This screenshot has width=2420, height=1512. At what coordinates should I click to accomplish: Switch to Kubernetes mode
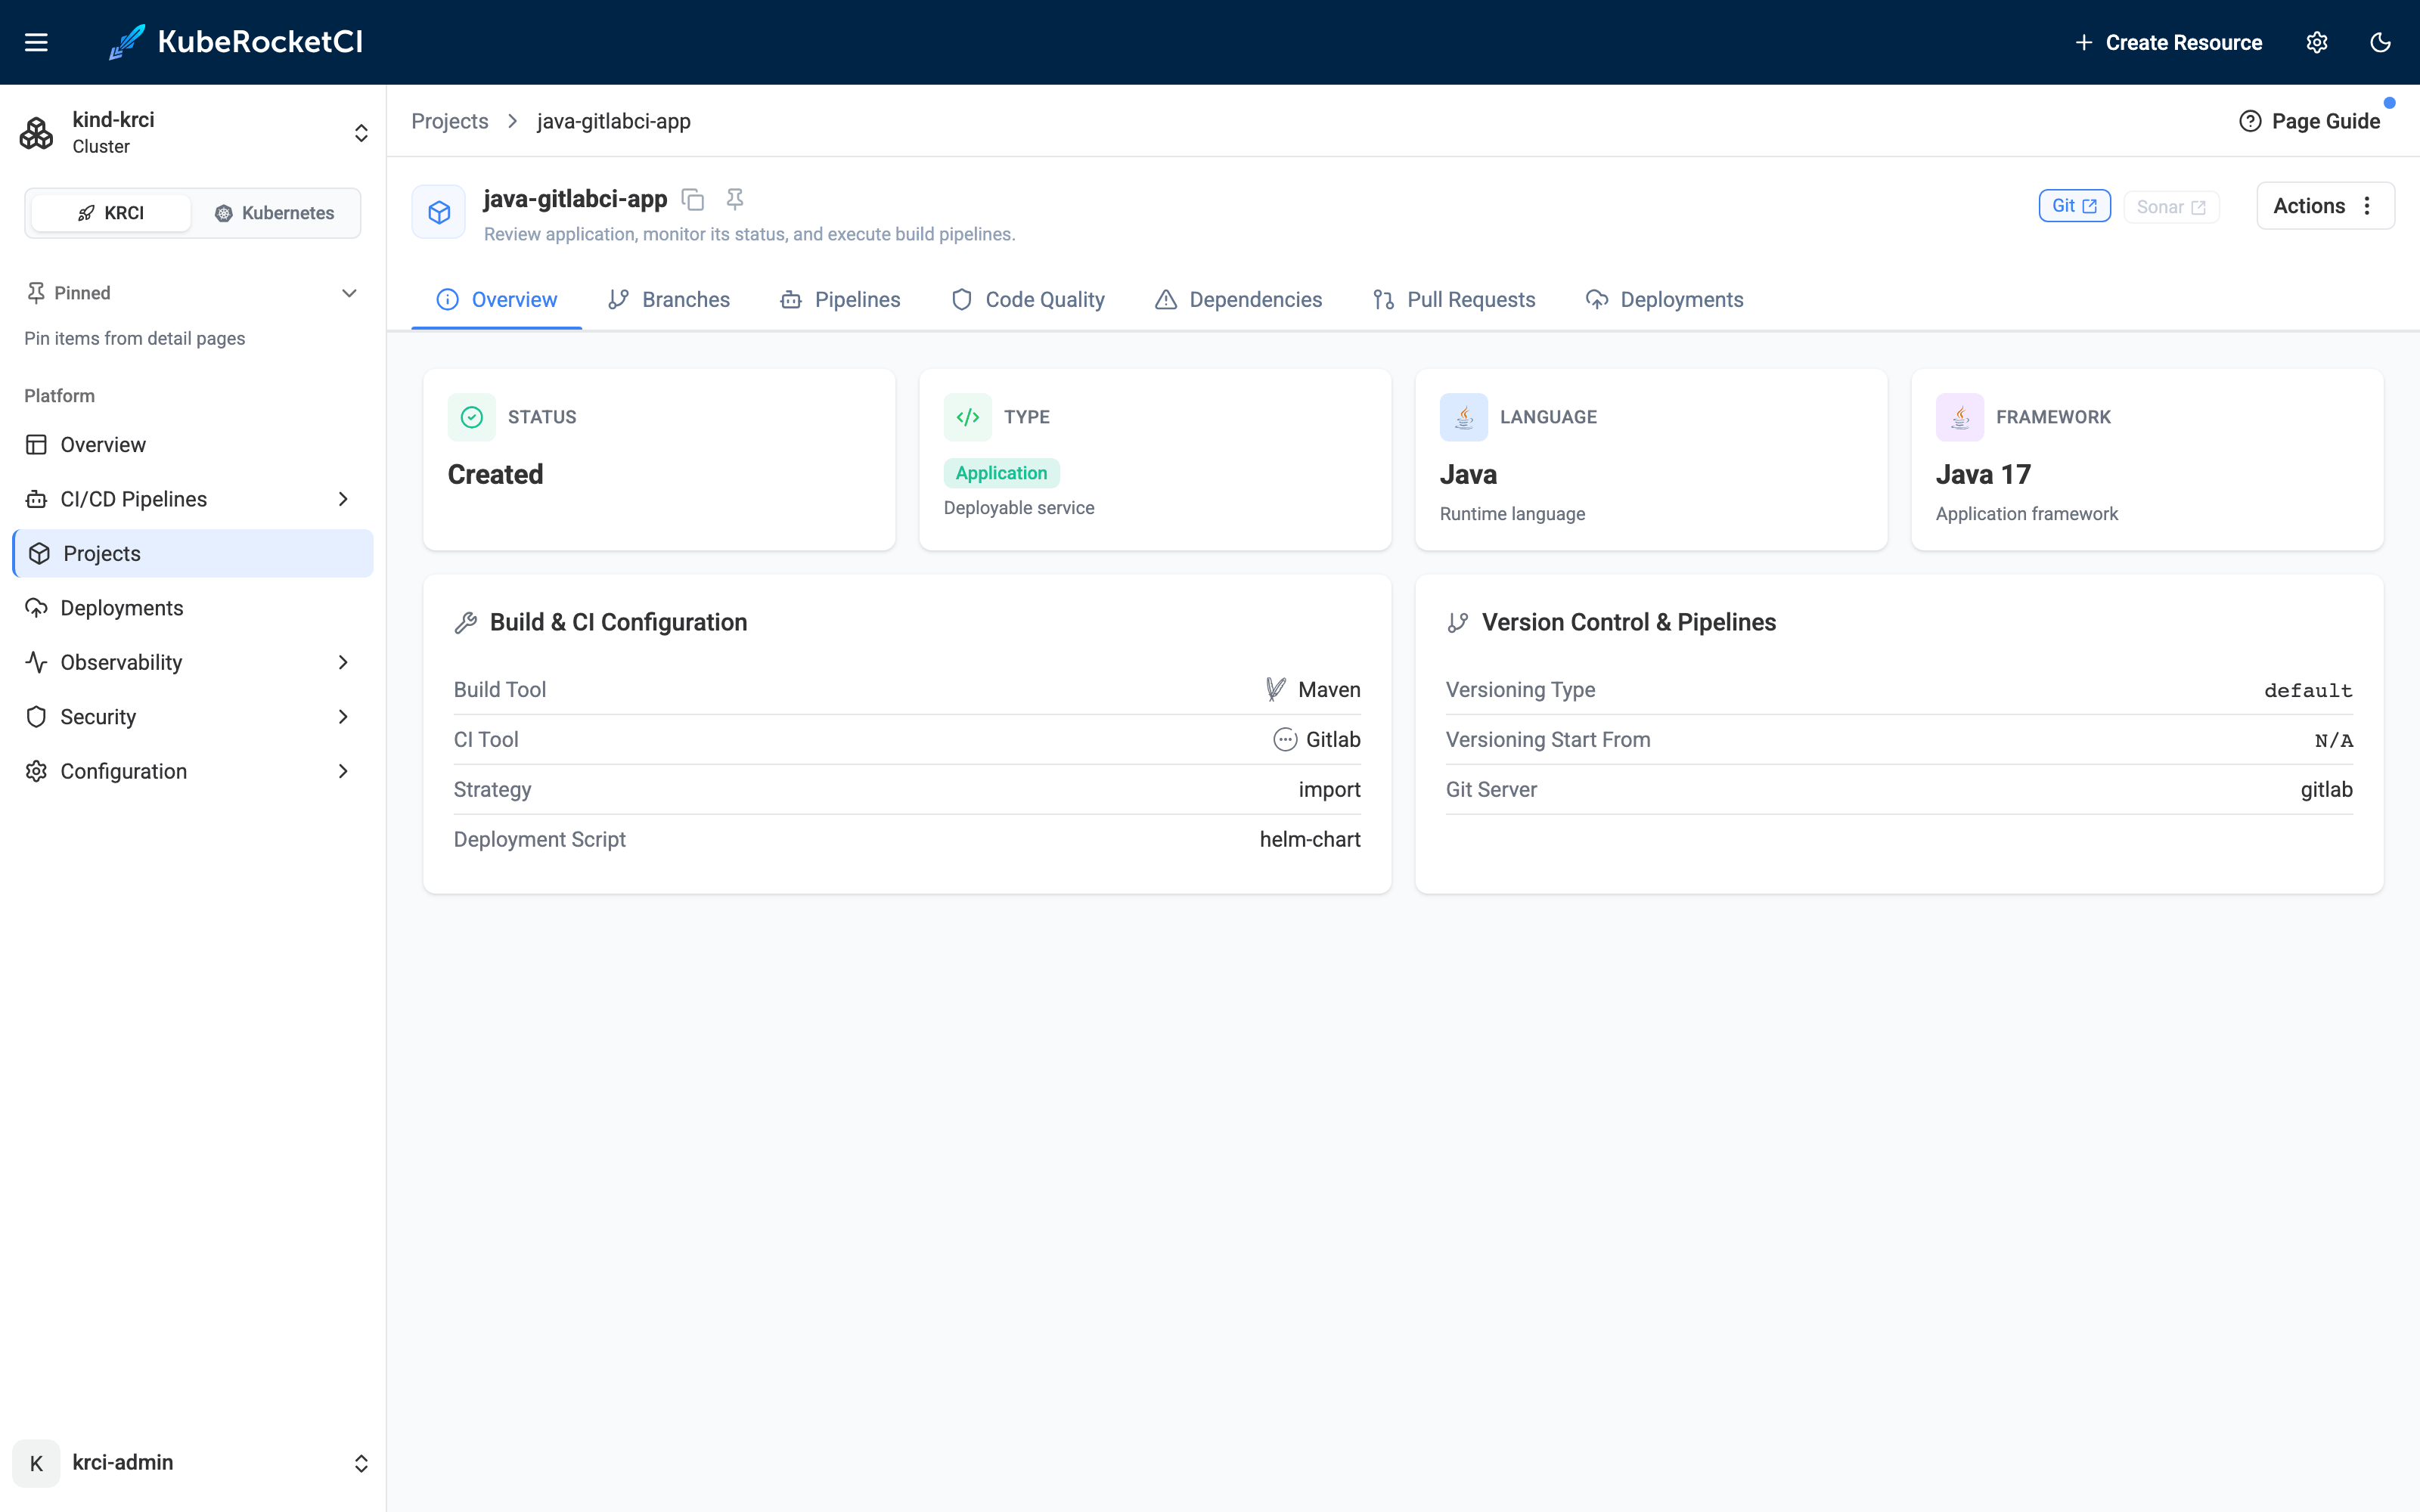click(275, 213)
